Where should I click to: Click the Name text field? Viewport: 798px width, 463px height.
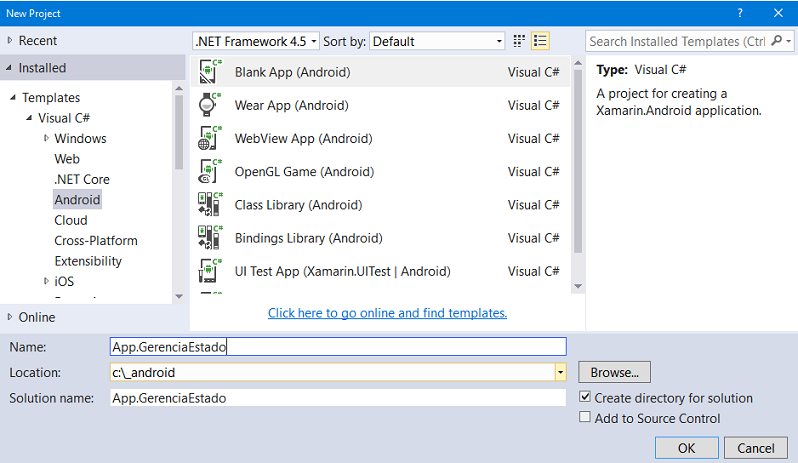338,347
